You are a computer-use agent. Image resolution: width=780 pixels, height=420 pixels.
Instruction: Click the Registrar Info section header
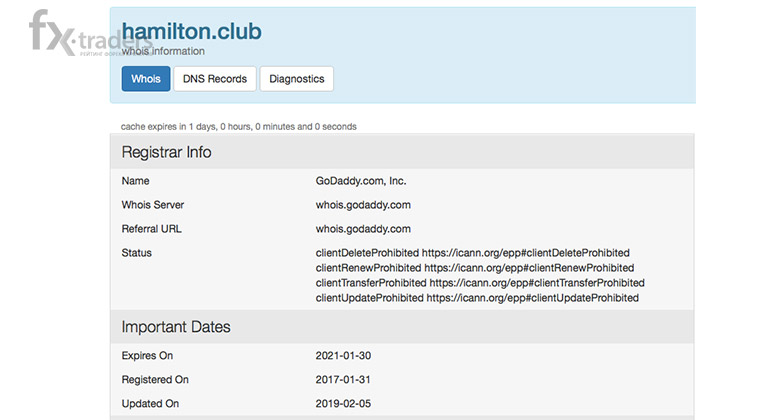pos(402,152)
